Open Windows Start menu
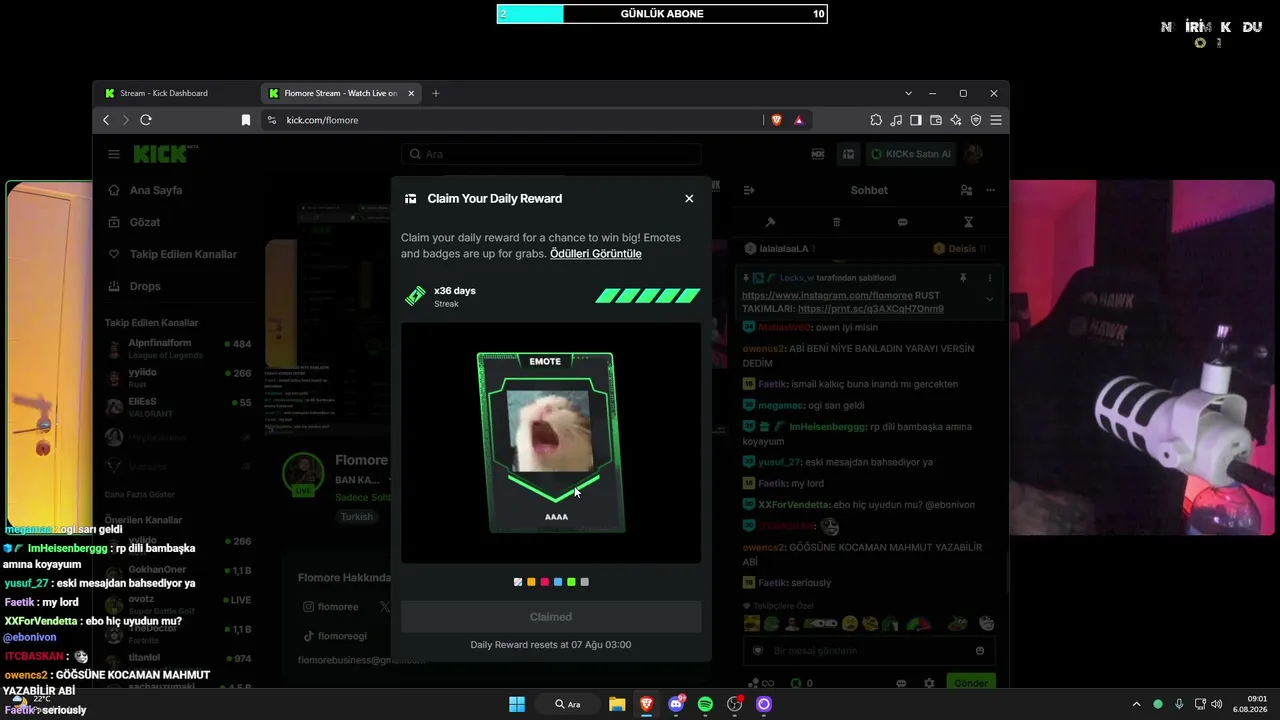The image size is (1280, 720). pos(517,704)
